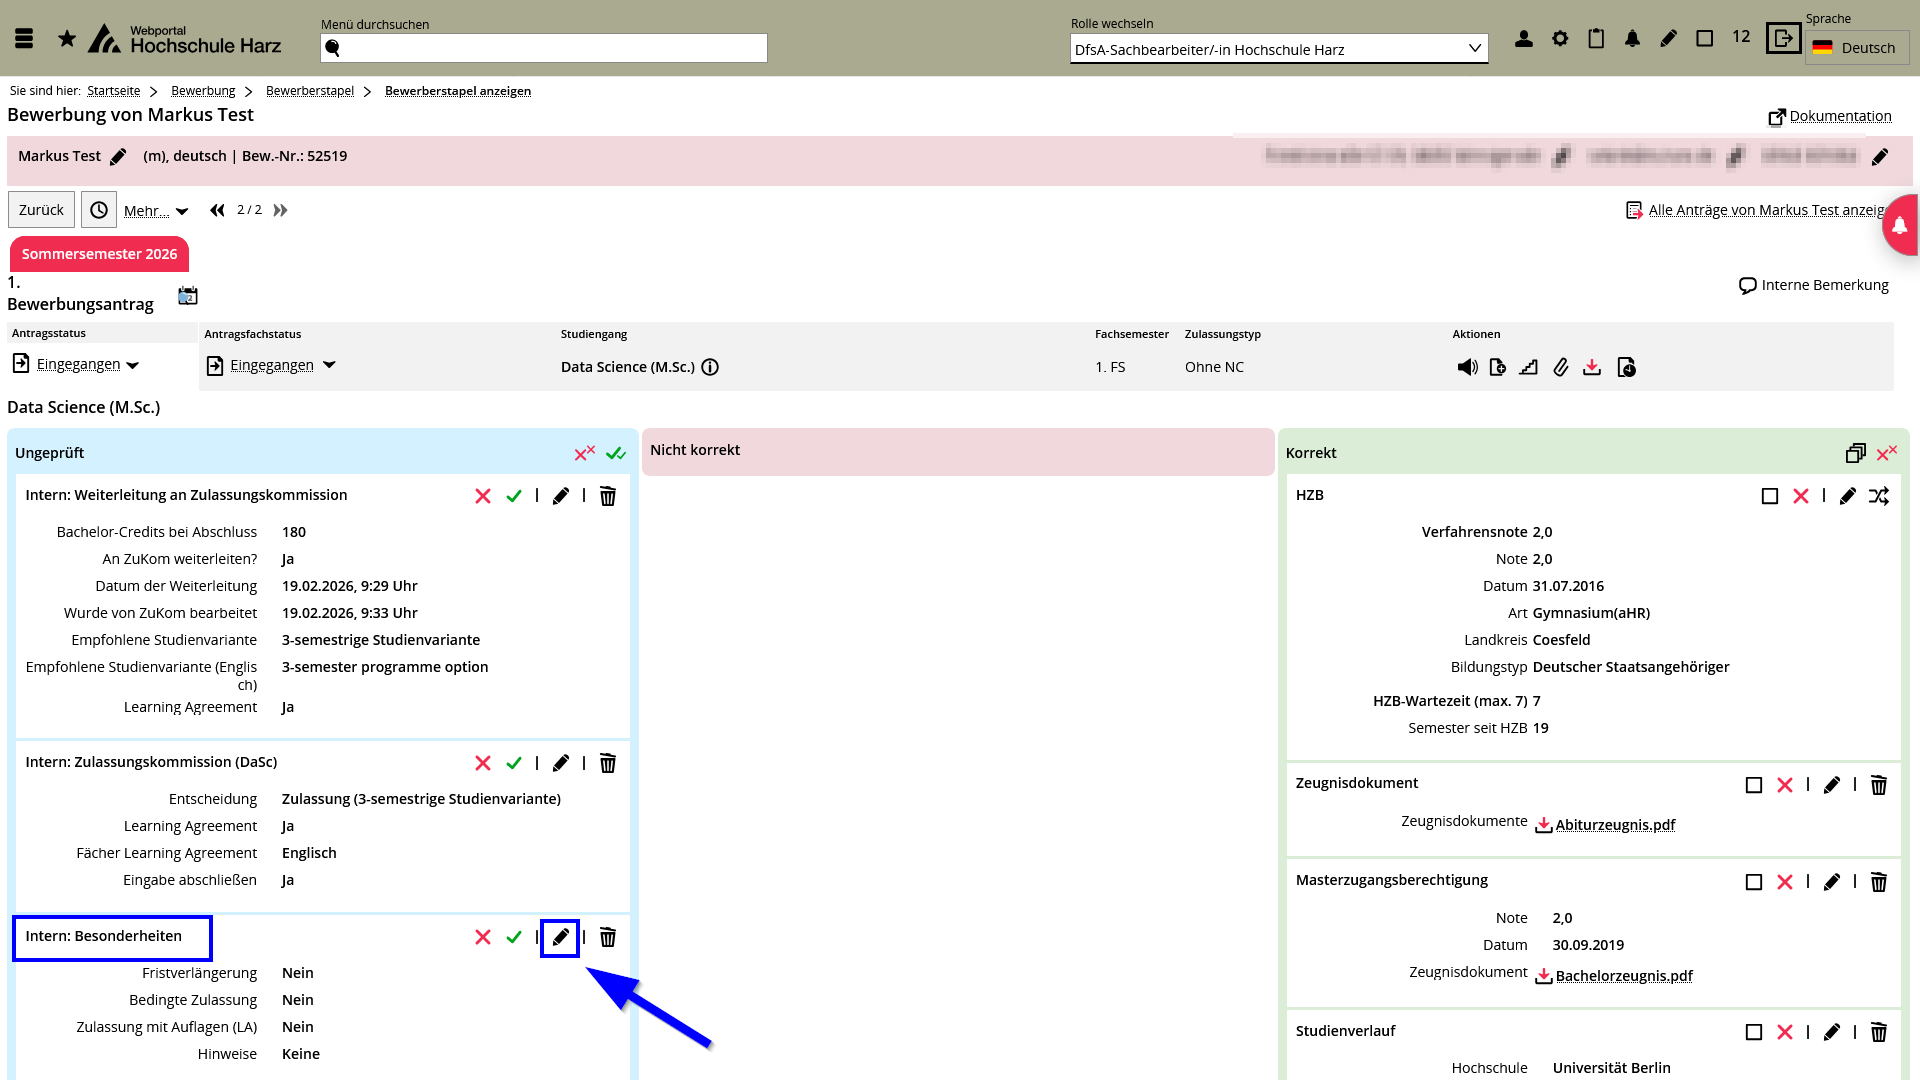Open the hamburger main menu
The width and height of the screenshot is (1920, 1080).
(24, 39)
